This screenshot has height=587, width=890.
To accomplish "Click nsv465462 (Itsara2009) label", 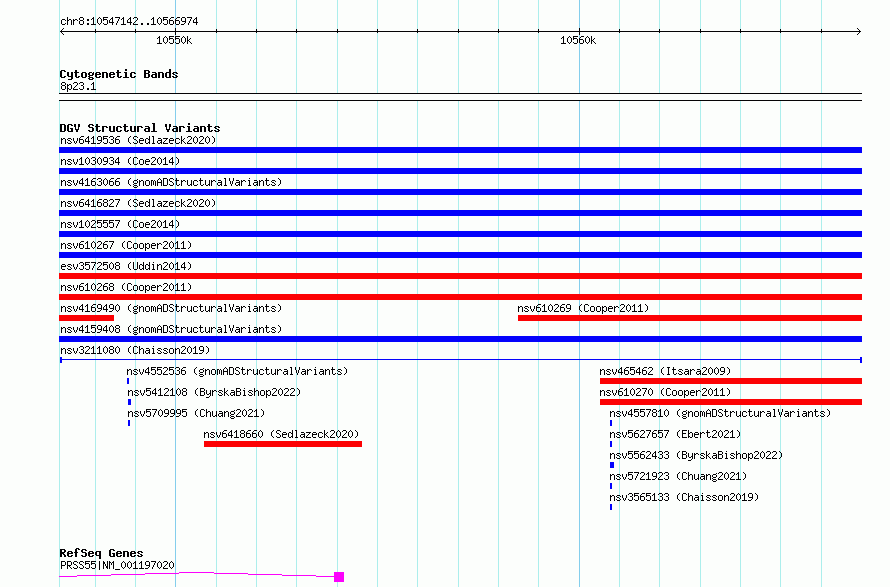I will click(x=665, y=371).
